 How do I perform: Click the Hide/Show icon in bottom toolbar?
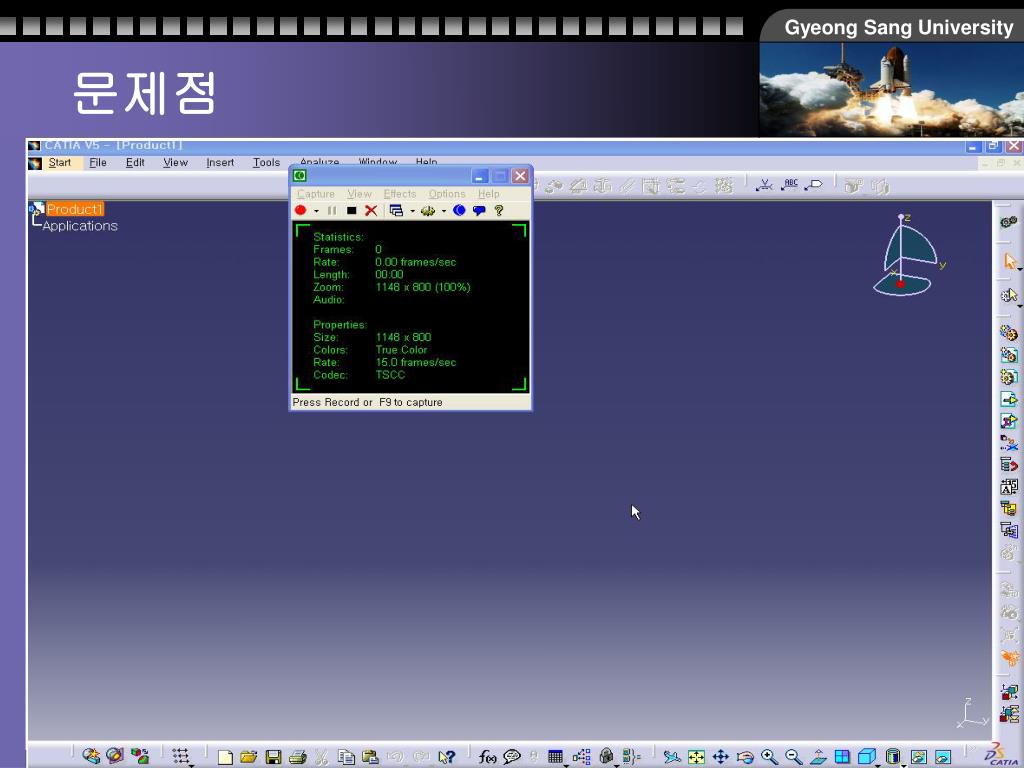click(x=918, y=756)
